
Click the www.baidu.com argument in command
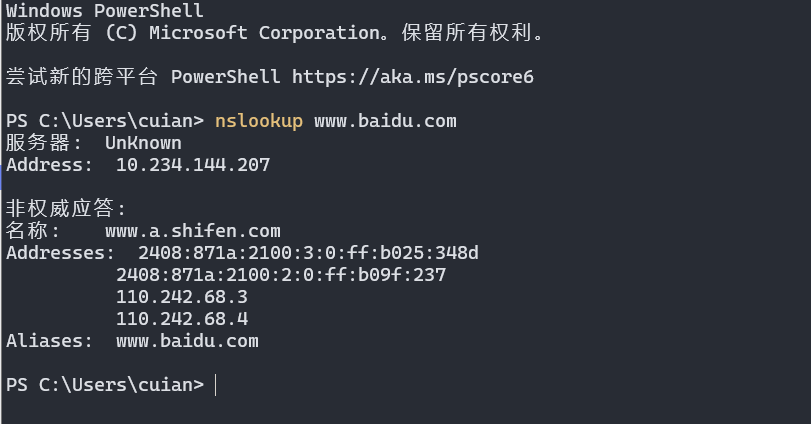(385, 121)
